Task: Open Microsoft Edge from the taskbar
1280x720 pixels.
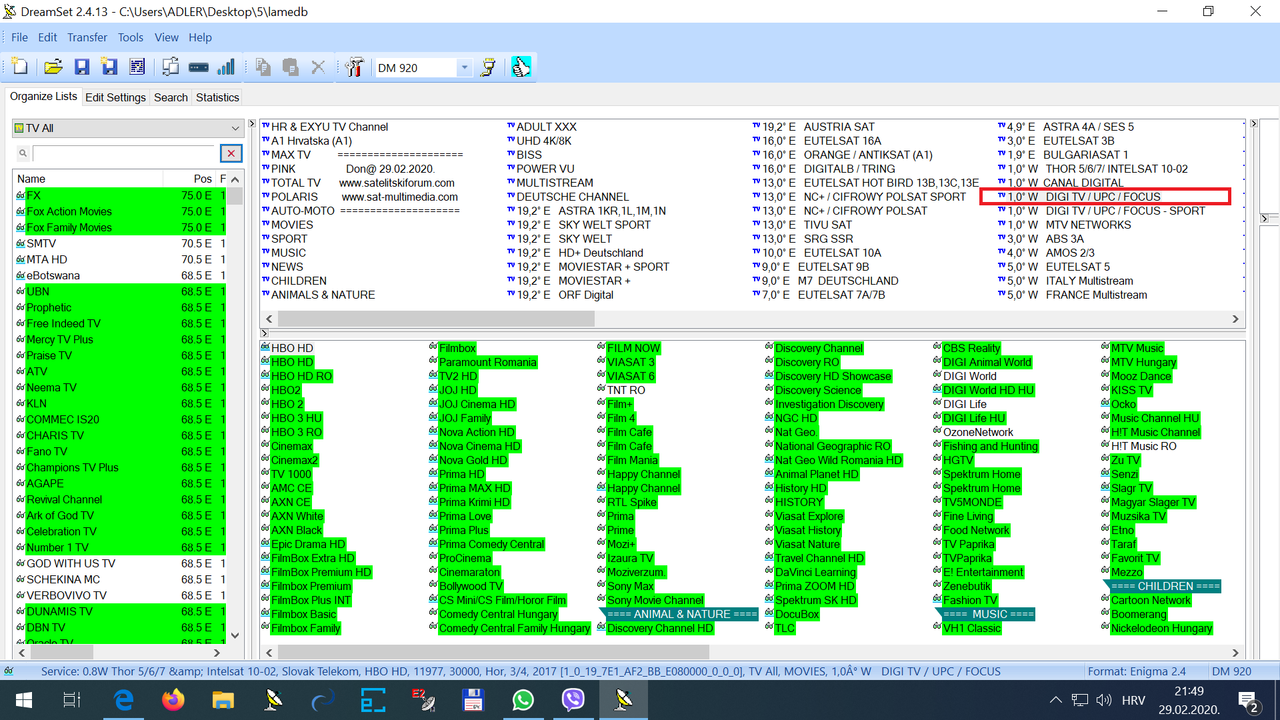Action: (x=124, y=701)
